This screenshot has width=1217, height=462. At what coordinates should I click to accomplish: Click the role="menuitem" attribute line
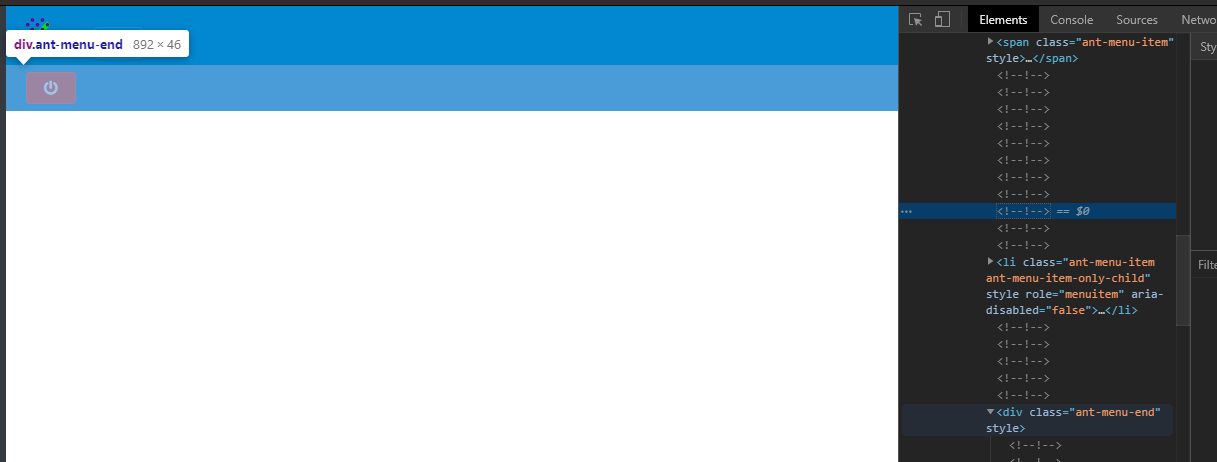(1053, 294)
